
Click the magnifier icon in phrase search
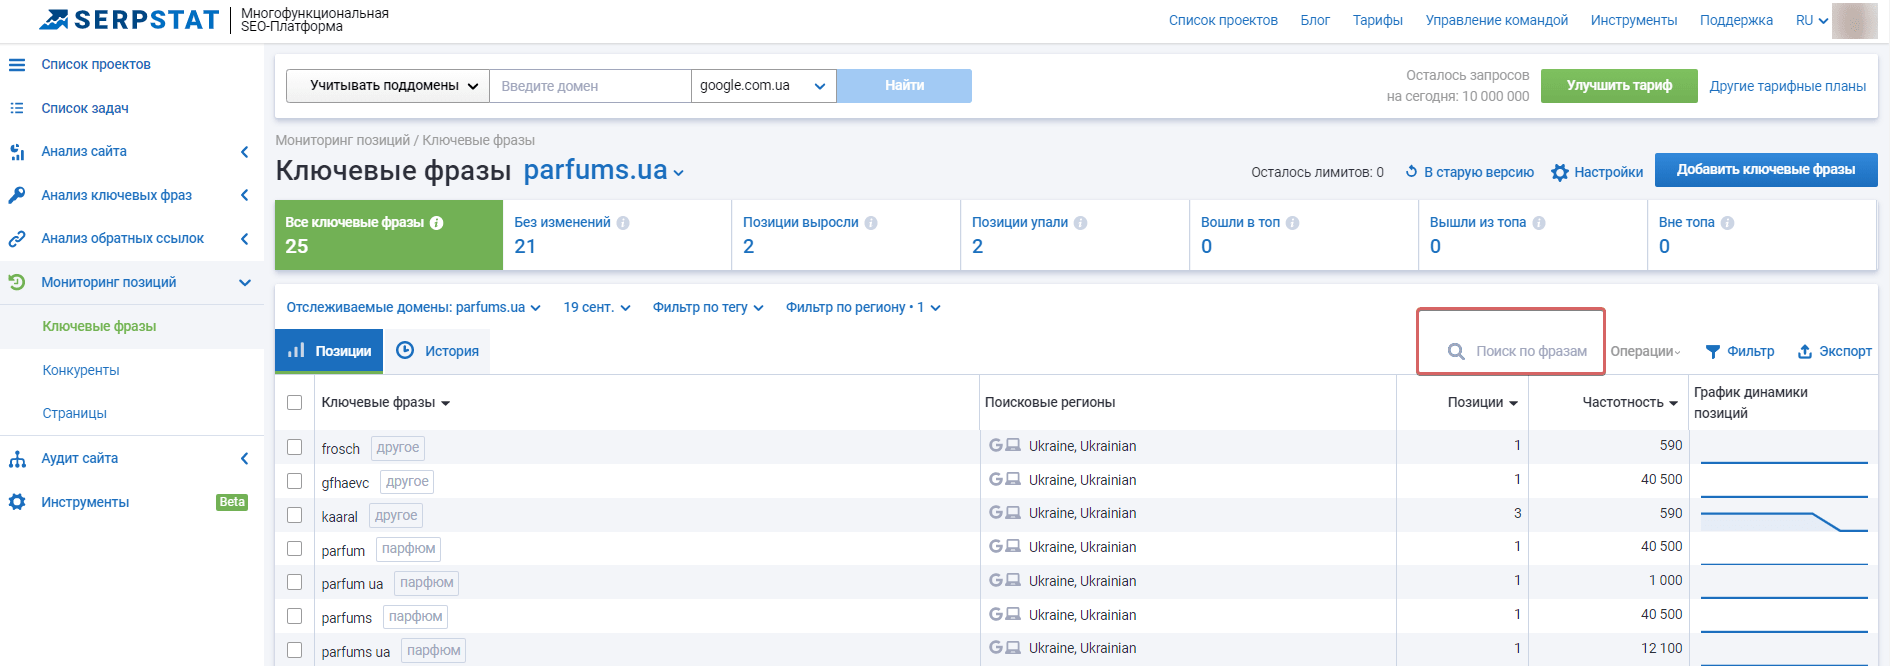tap(1457, 352)
